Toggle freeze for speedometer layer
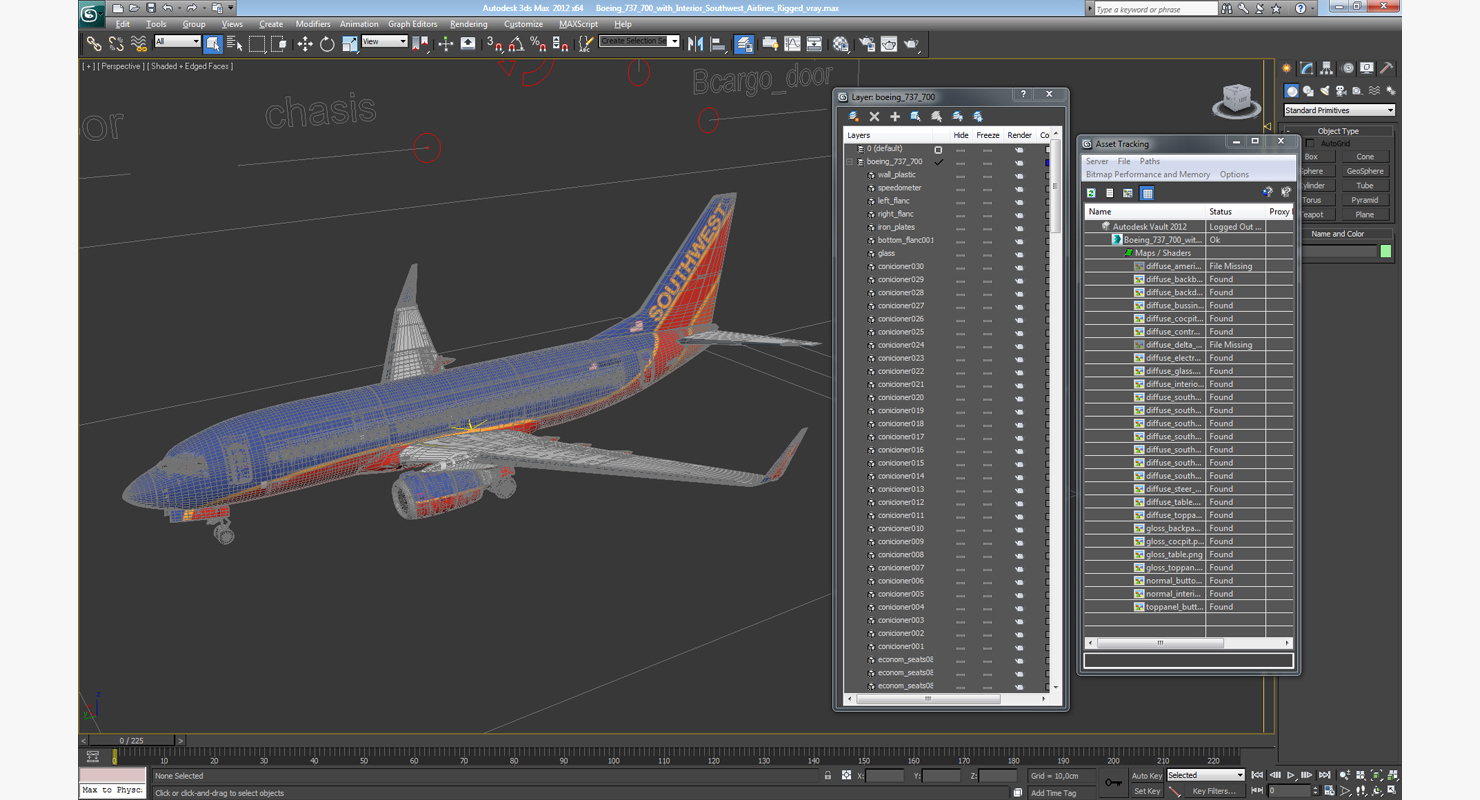This screenshot has height=800, width=1480. pos(987,188)
